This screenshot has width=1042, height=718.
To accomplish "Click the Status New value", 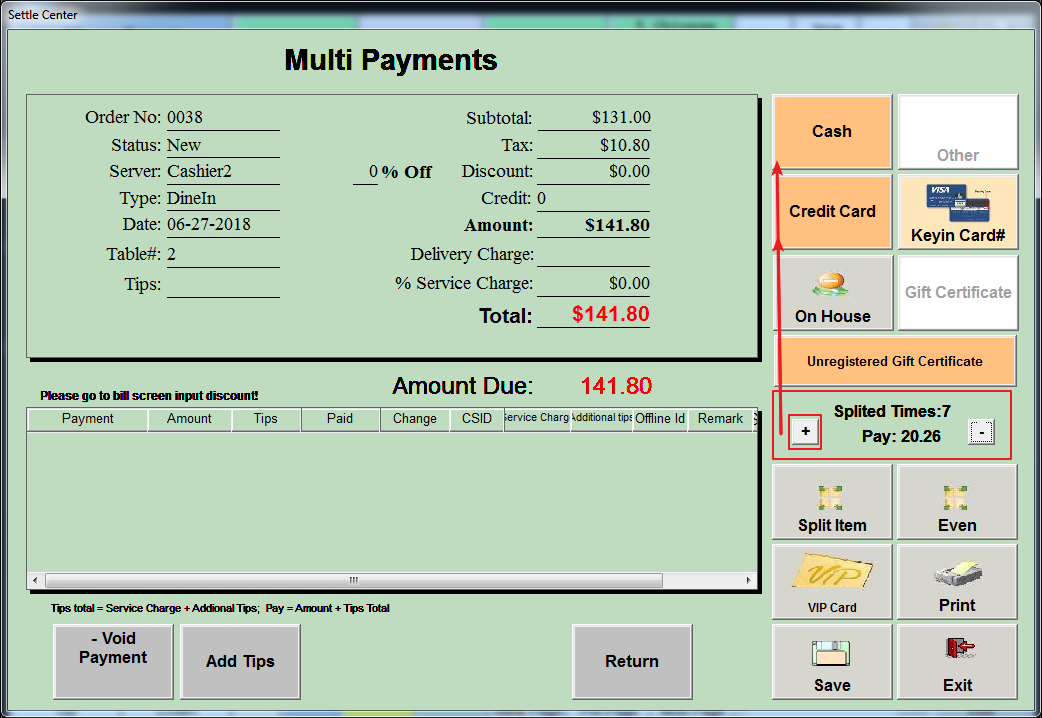I will click(x=183, y=146).
